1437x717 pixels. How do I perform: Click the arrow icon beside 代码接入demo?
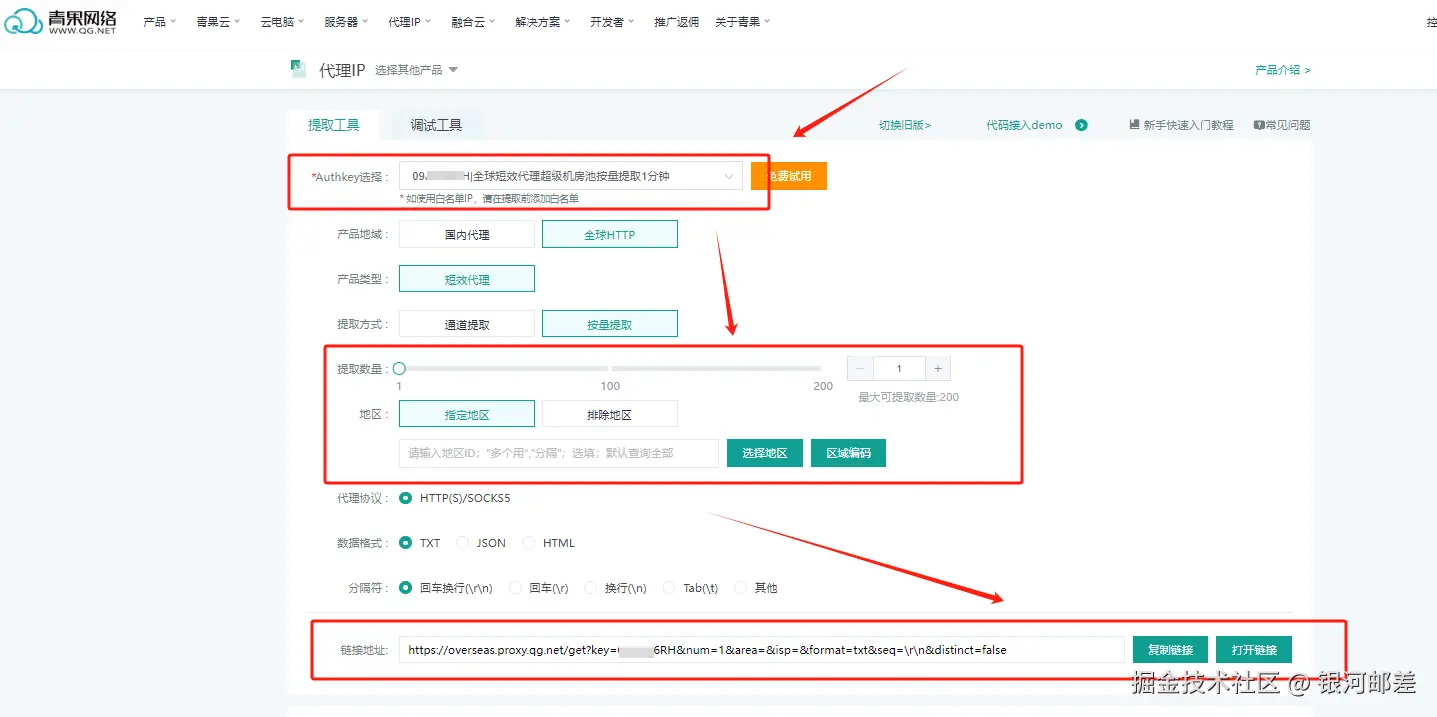(x=1081, y=125)
